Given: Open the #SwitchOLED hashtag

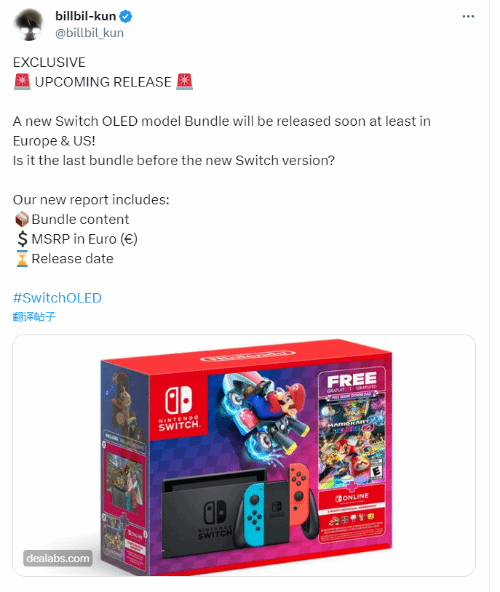Looking at the screenshot, I should (57, 298).
